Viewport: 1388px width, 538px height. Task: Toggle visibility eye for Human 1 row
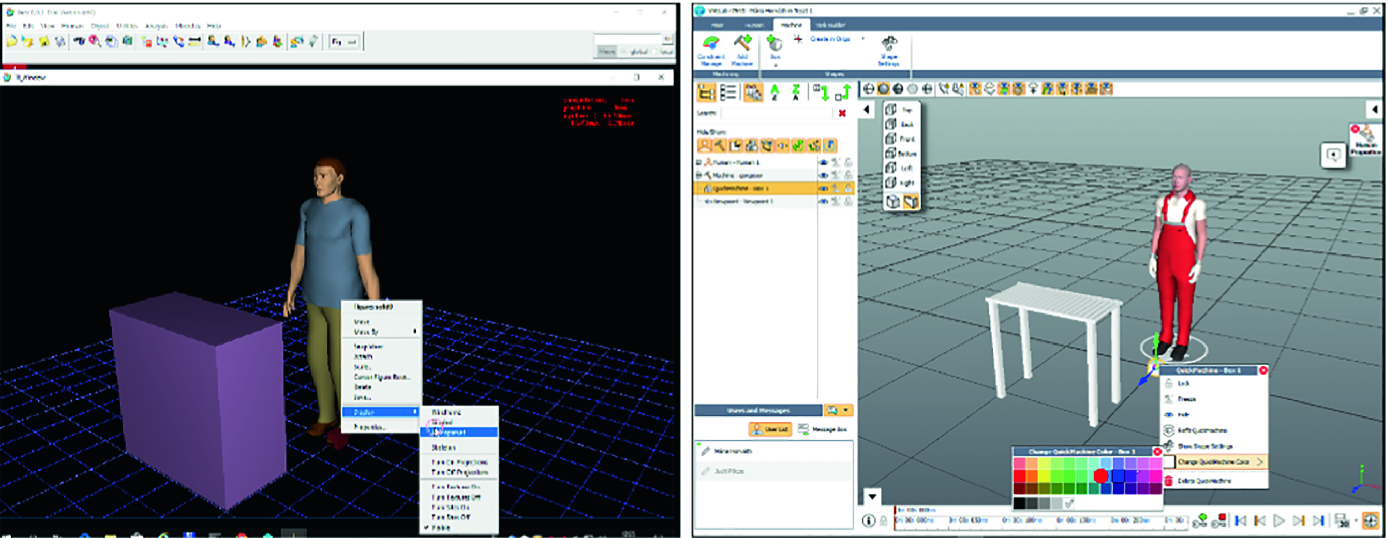click(824, 161)
